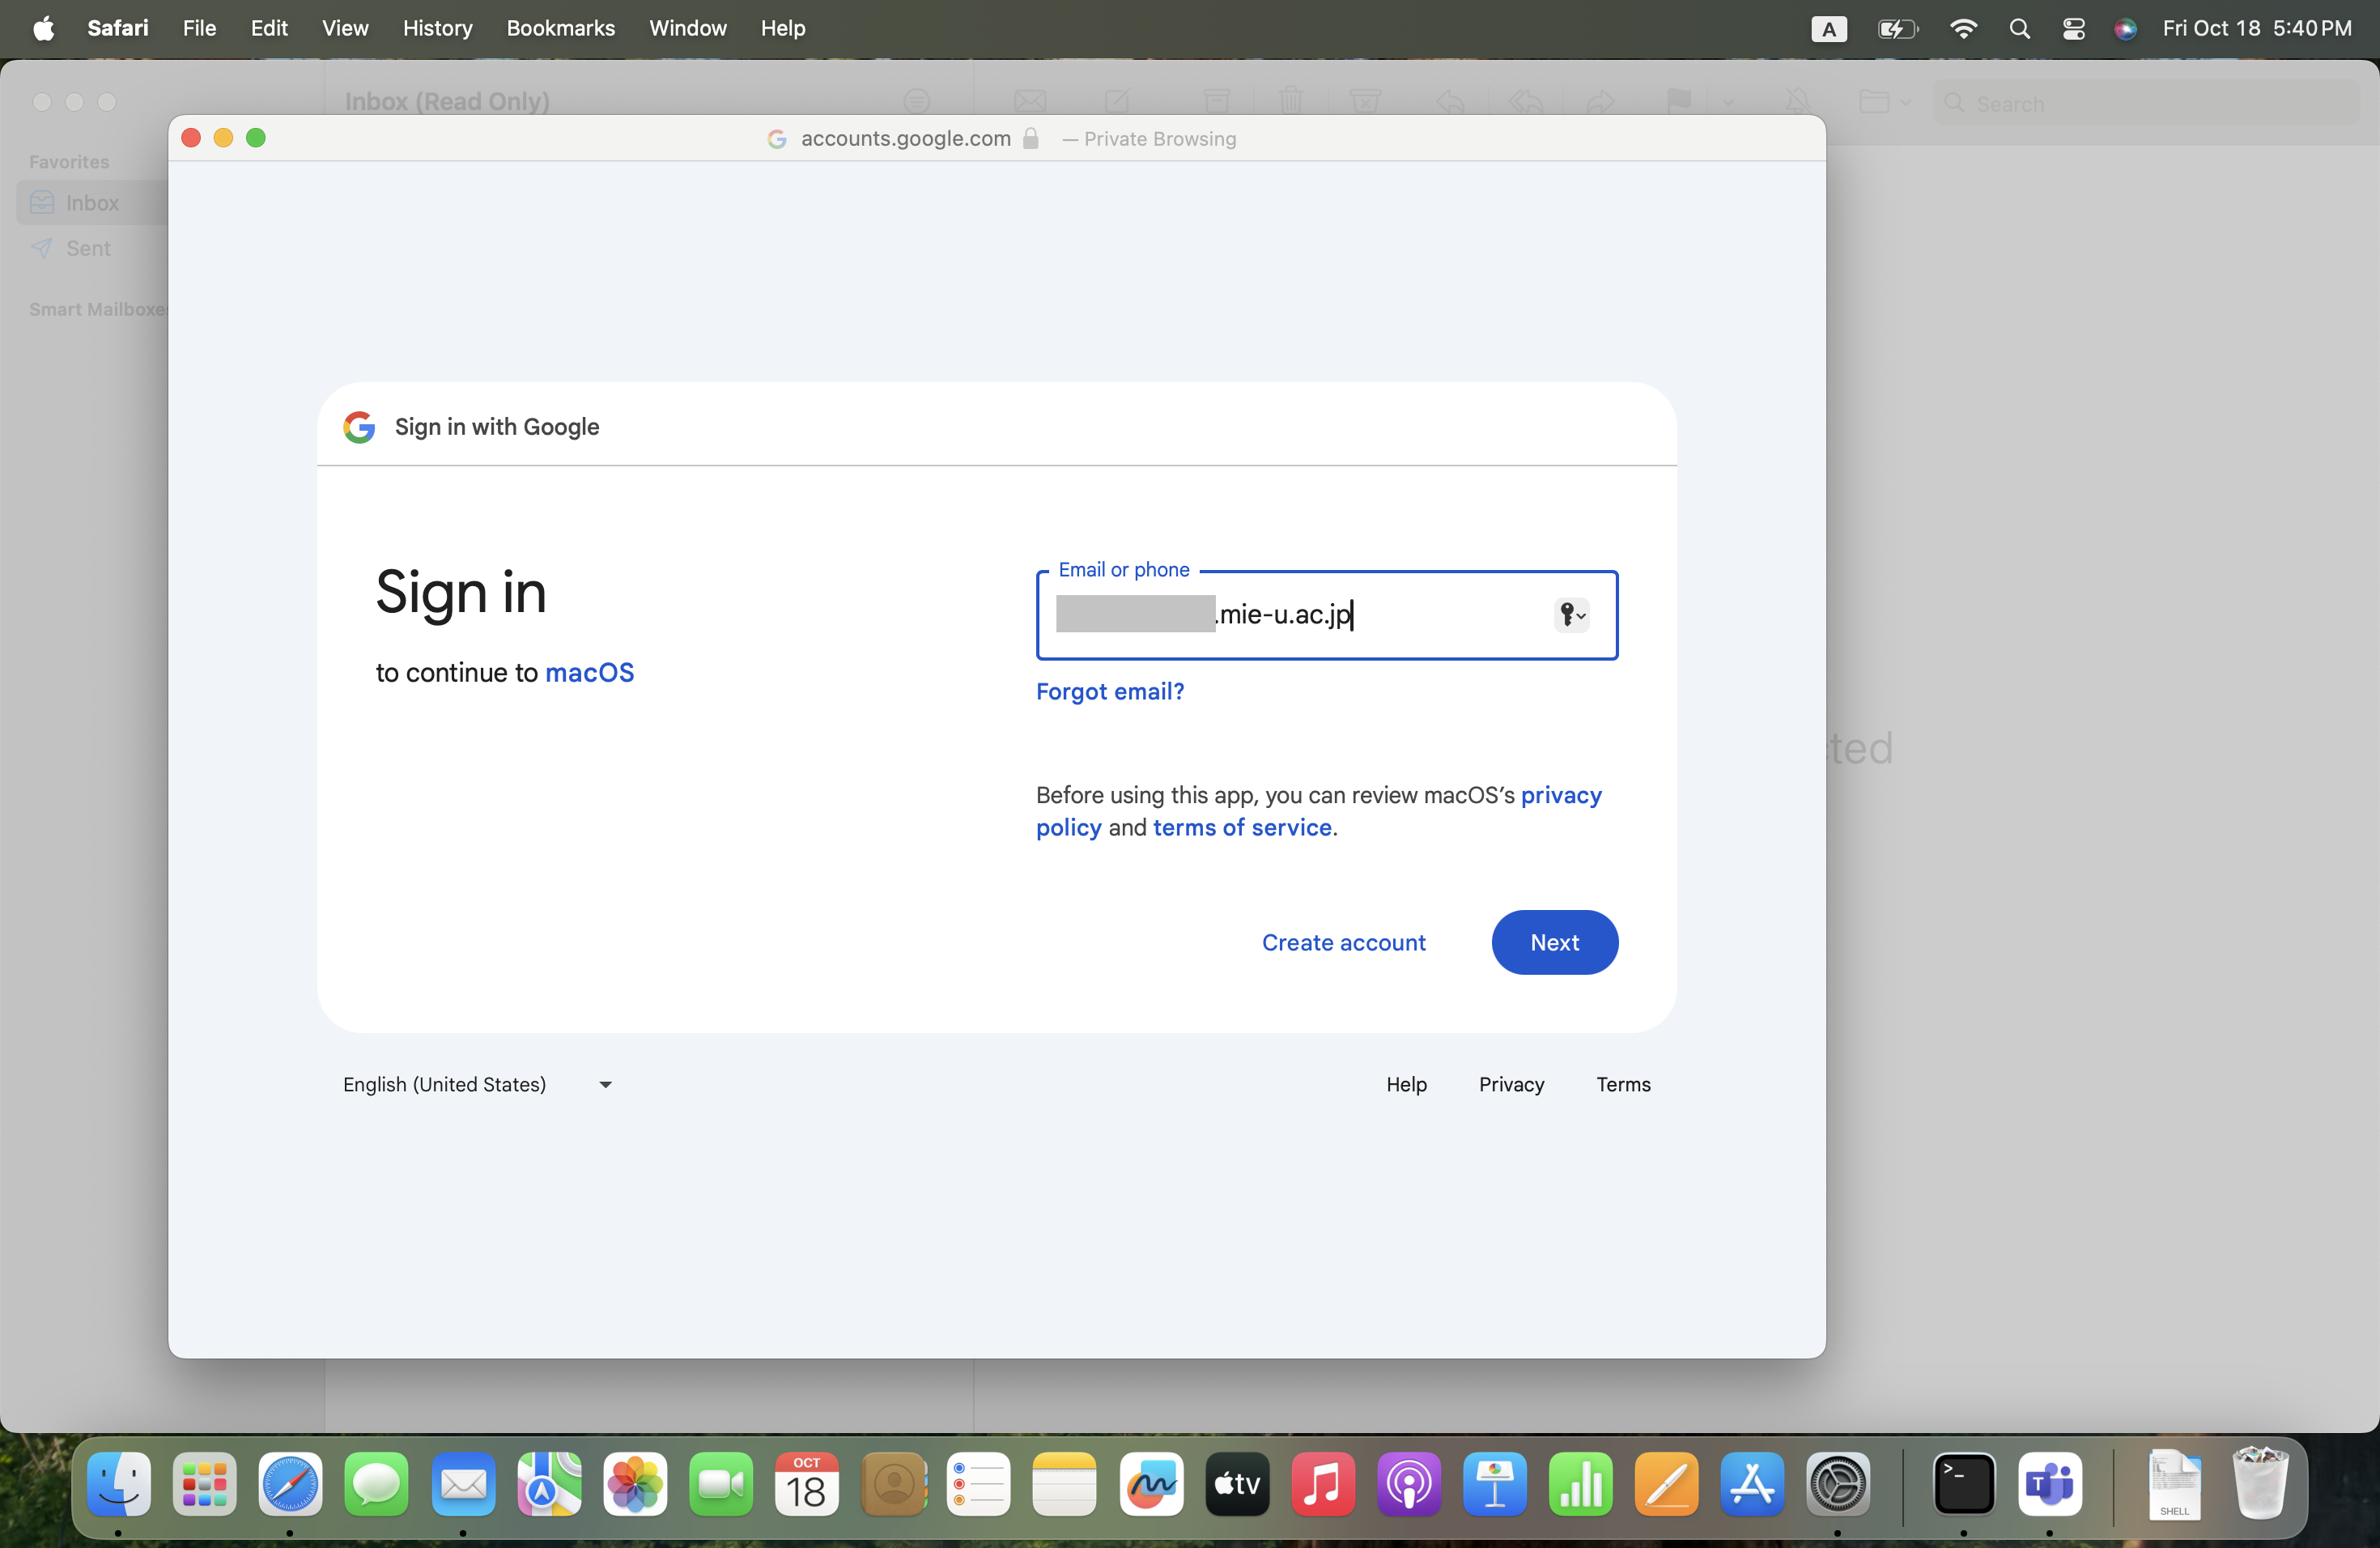Viewport: 2380px width, 1548px height.
Task: Open the Bookmarks menu
Action: [560, 28]
